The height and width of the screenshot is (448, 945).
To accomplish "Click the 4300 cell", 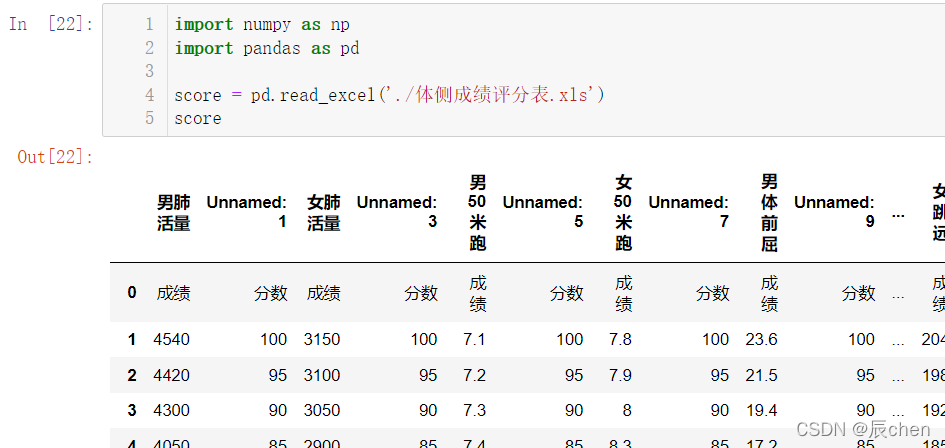I will tap(172, 411).
